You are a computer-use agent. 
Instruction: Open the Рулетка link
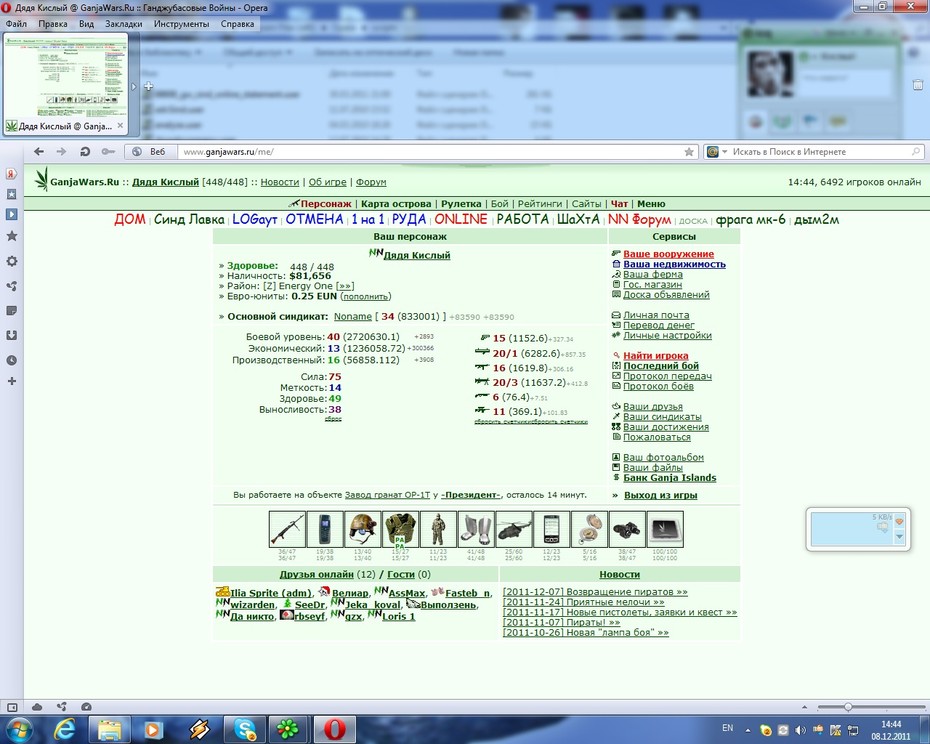[x=461, y=204]
